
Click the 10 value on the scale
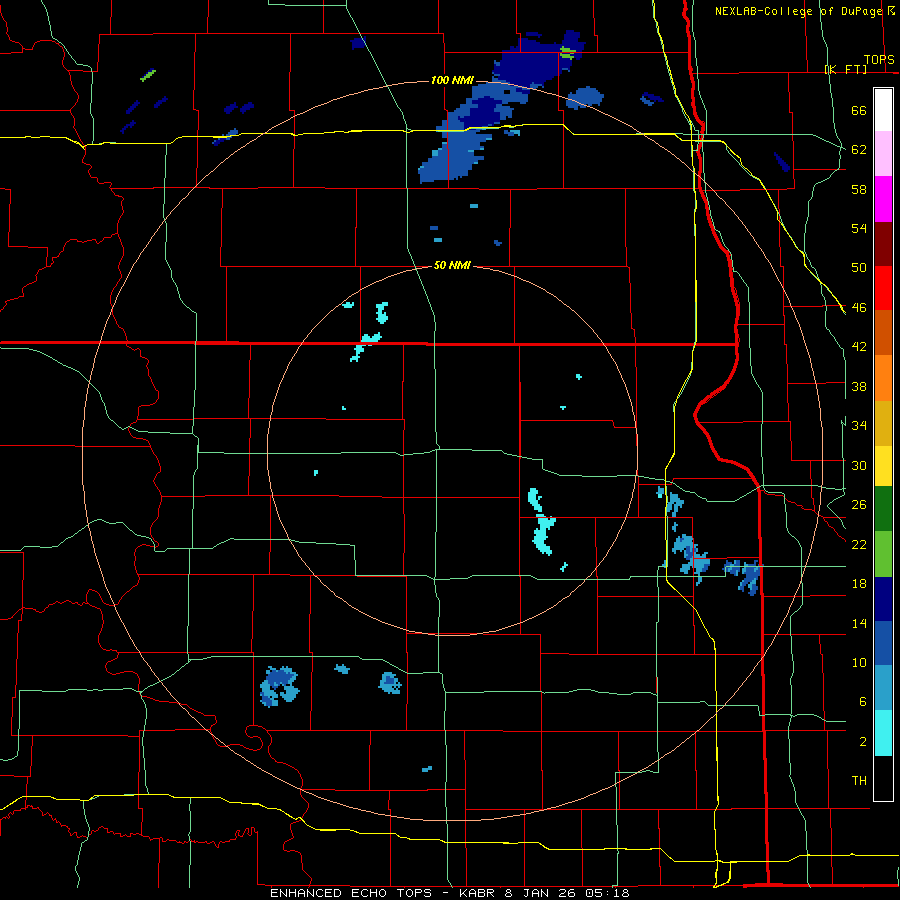coord(859,663)
